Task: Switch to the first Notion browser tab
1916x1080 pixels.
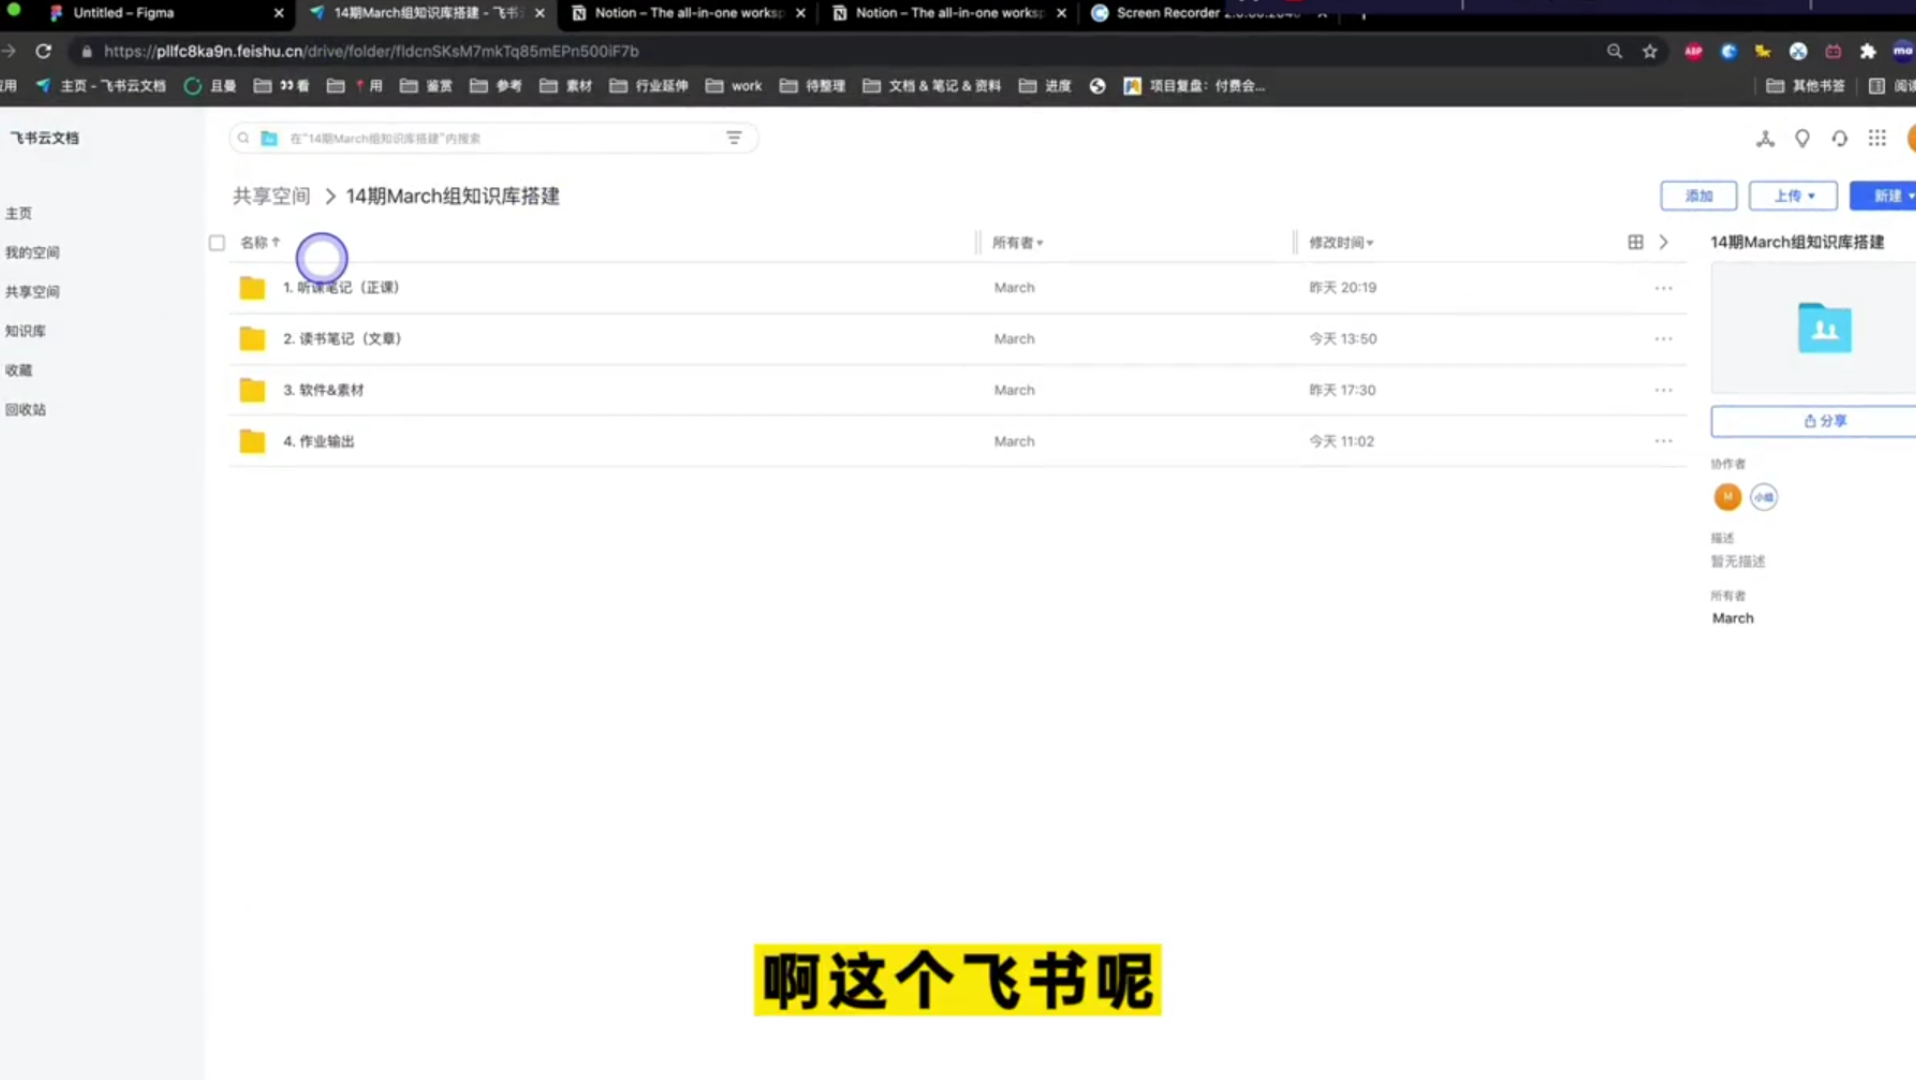Action: click(686, 13)
